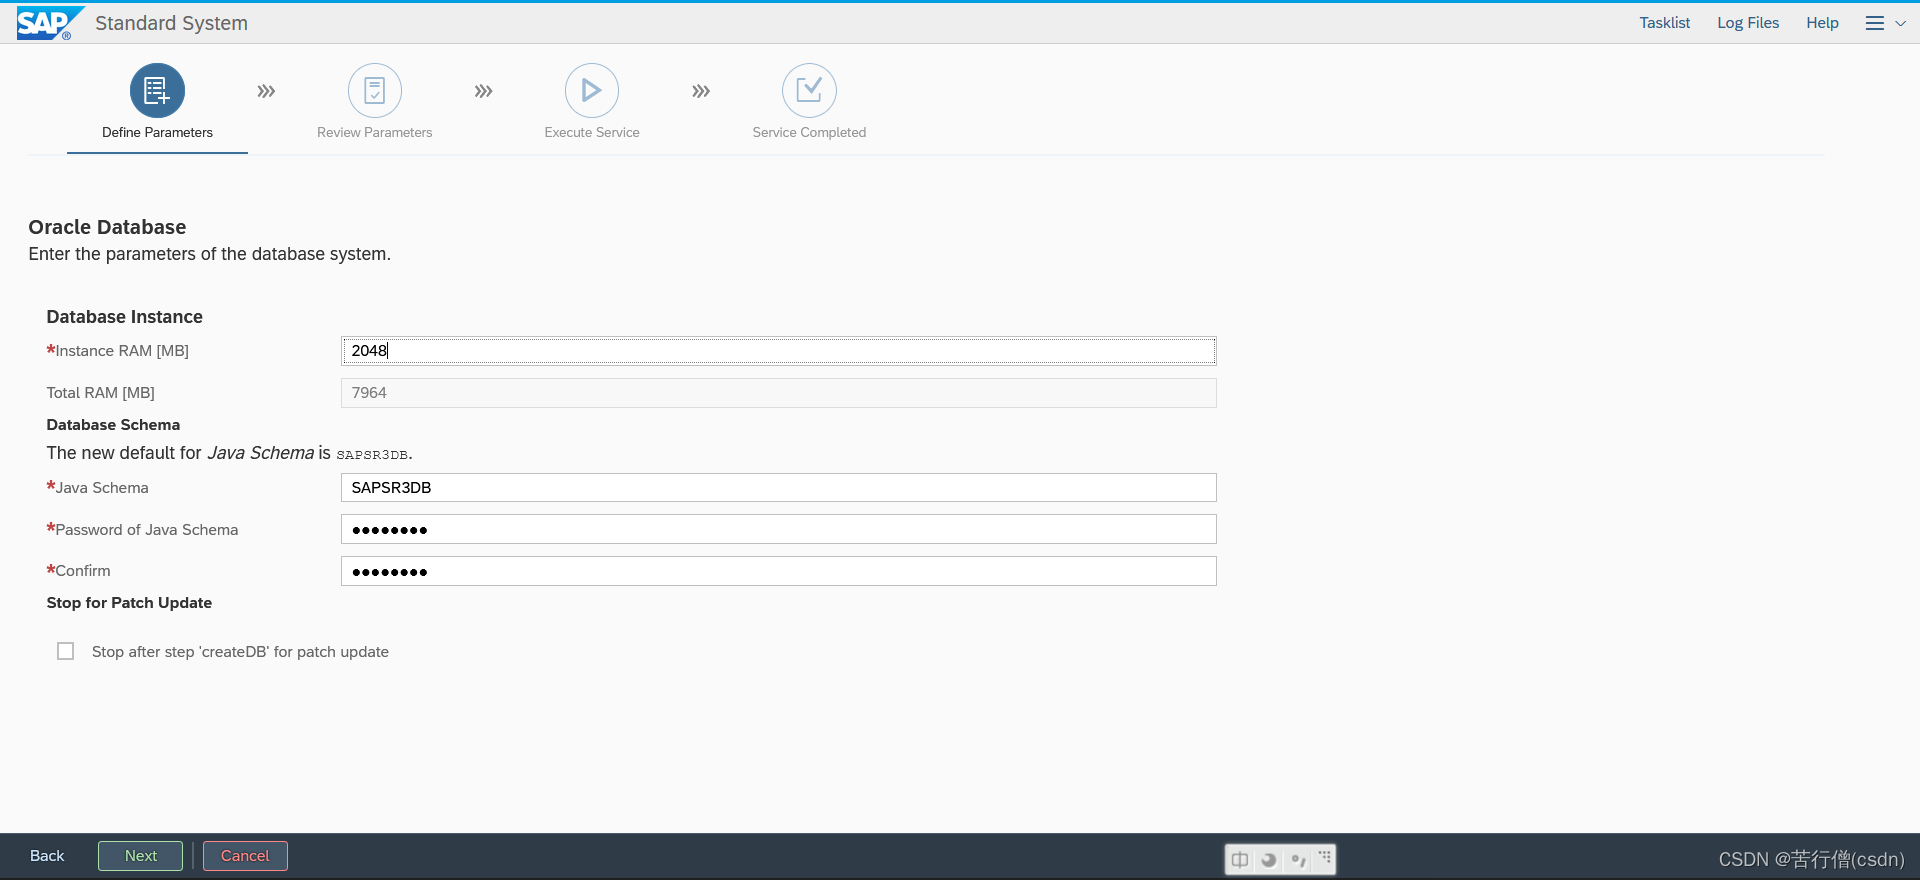Viewport: 1920px width, 880px height.
Task: Click the IME Chinese mode icon
Action: [x=1240, y=859]
